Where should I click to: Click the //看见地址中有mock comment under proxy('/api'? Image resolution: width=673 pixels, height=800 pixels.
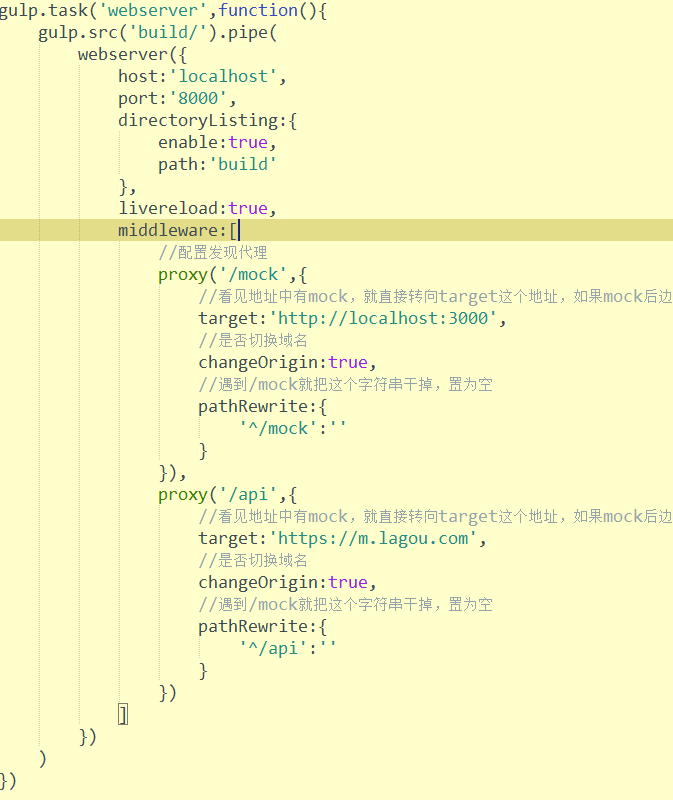pos(436,516)
